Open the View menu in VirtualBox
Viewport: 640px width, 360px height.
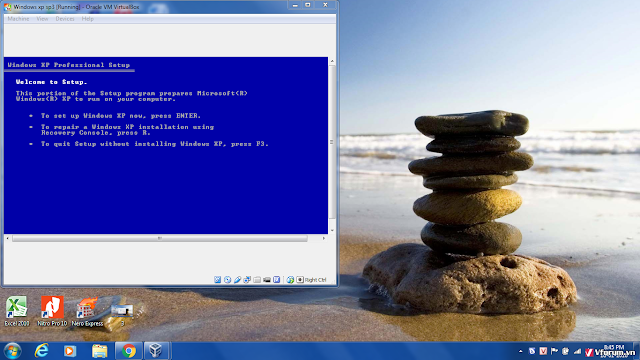(42, 19)
